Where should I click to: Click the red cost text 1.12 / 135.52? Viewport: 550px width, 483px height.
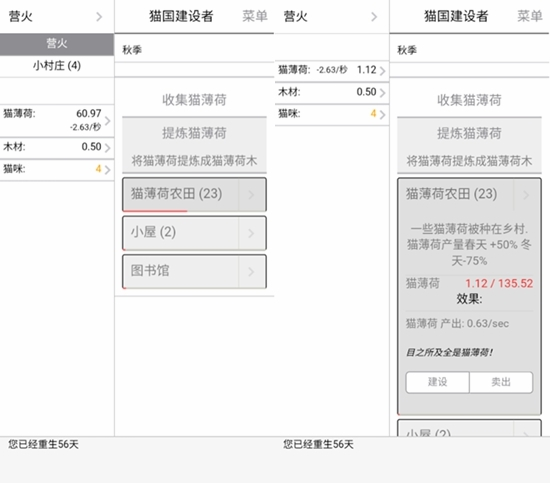coord(499,283)
